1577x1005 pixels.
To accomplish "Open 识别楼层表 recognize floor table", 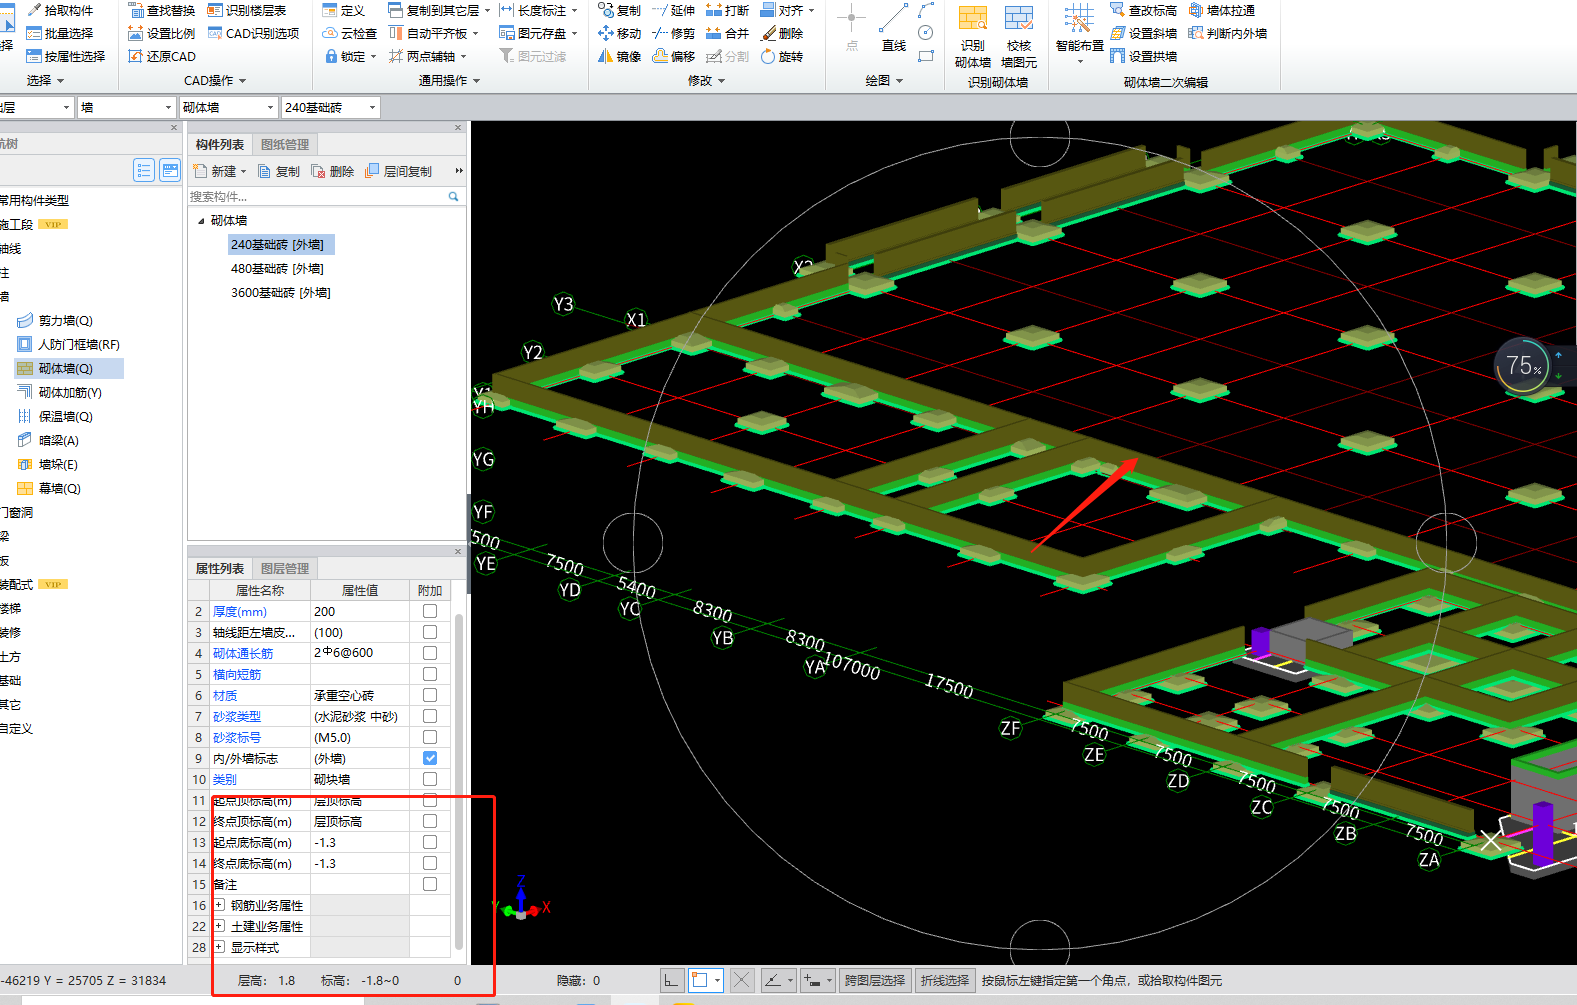I will coord(246,10).
